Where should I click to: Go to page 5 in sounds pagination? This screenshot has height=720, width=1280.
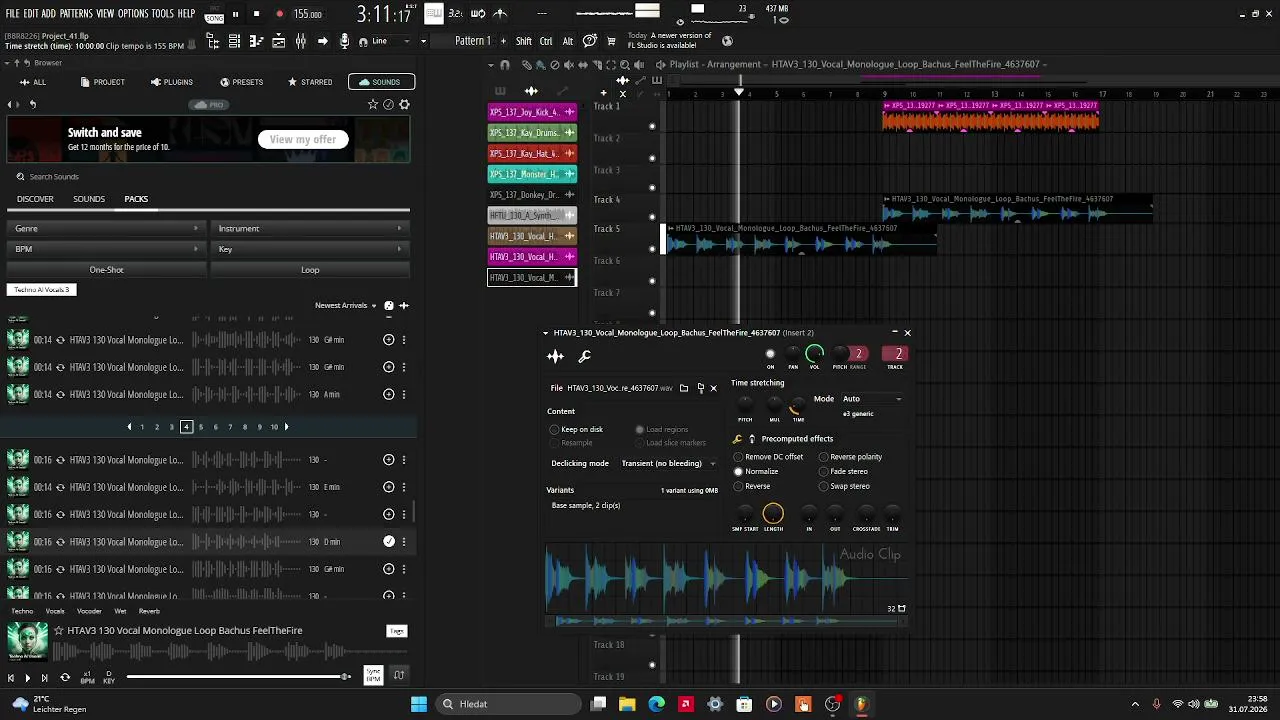[x=201, y=427]
